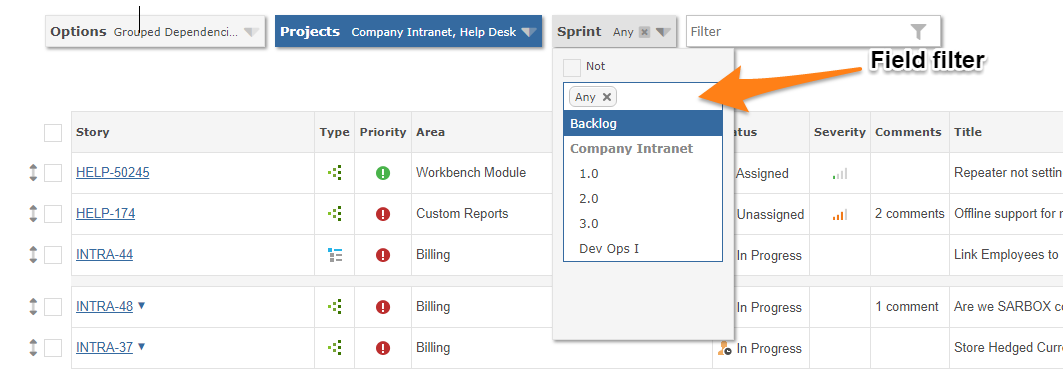
Task: Sort by Priority column header
Action: tap(383, 132)
